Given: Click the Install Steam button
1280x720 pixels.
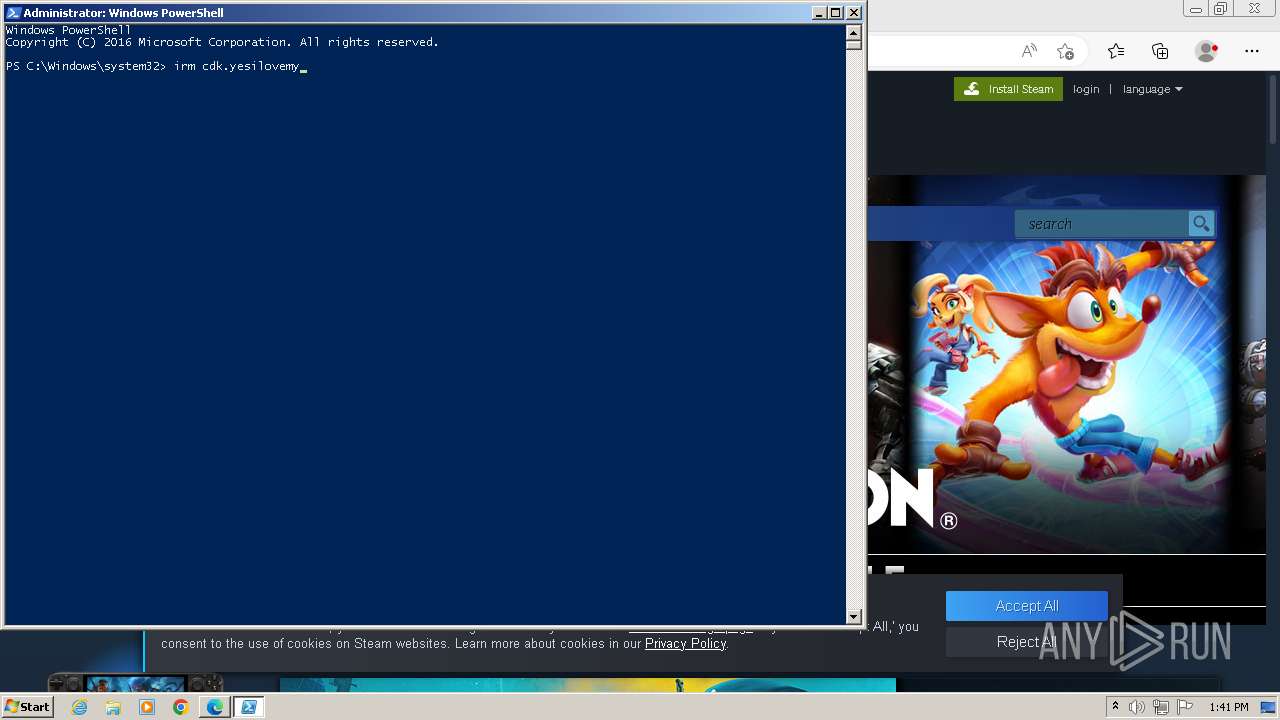Looking at the screenshot, I should pos(1008,89).
